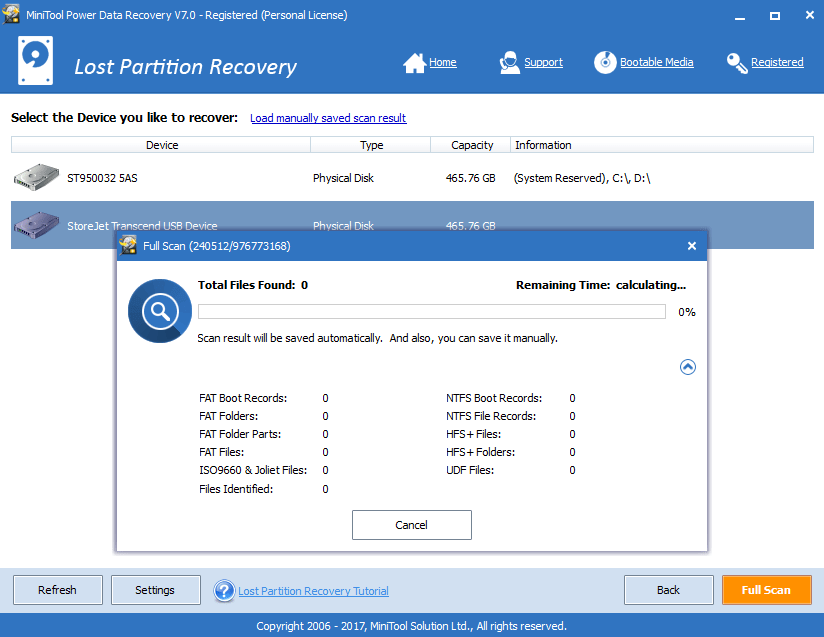Click the blue magnifier scan icon in dialog
Screen dimensions: 824x637
[159, 311]
